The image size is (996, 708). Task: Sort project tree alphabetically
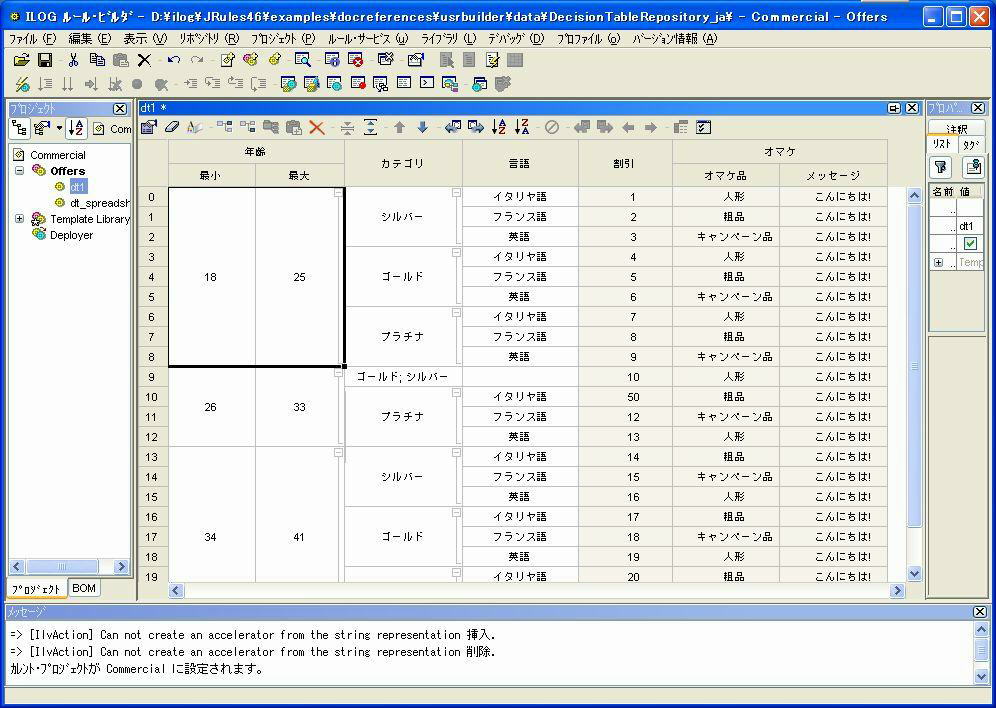pos(76,128)
